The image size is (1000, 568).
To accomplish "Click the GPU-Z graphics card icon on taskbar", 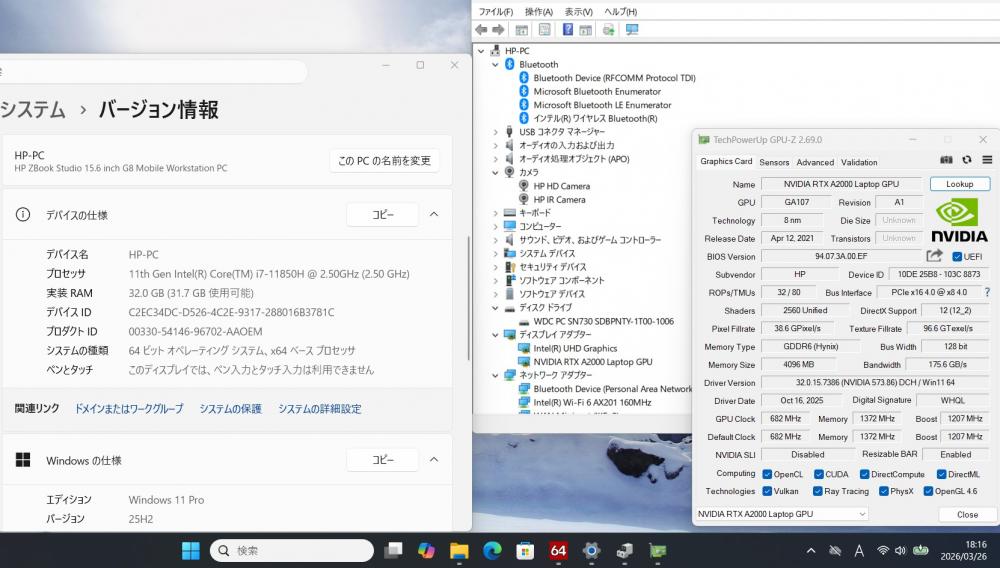I will coord(658,550).
